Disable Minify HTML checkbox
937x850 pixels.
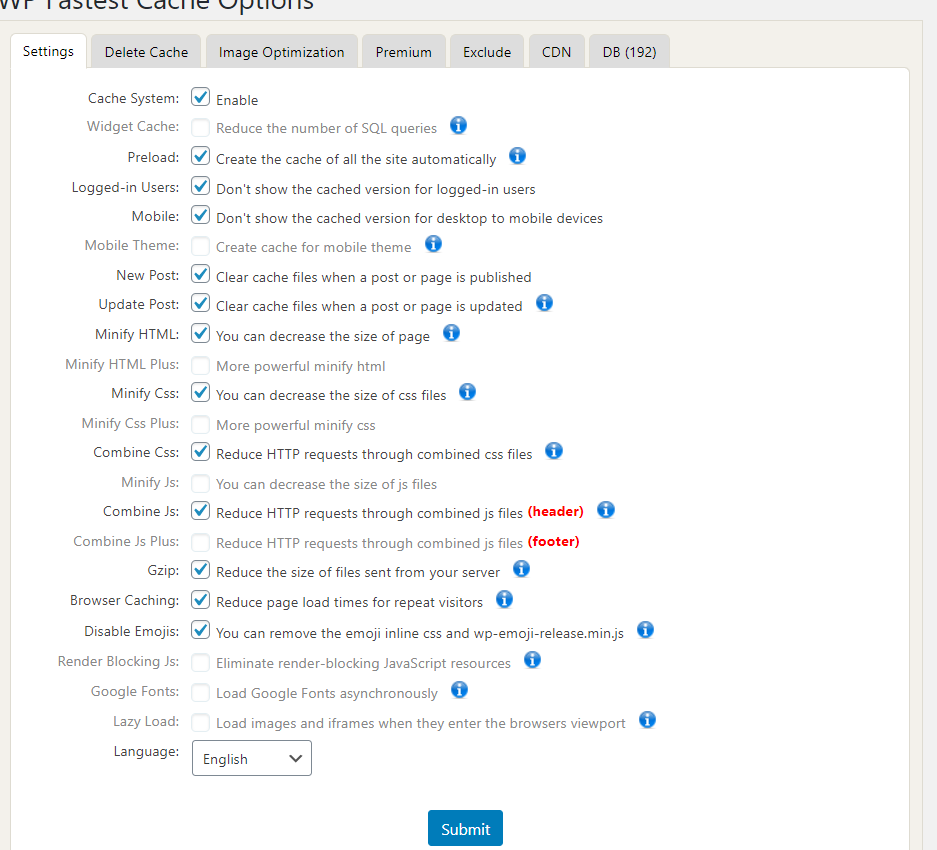pyautogui.click(x=201, y=333)
